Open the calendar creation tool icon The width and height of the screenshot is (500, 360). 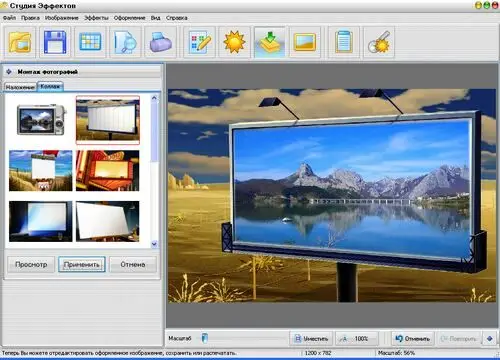coord(90,42)
